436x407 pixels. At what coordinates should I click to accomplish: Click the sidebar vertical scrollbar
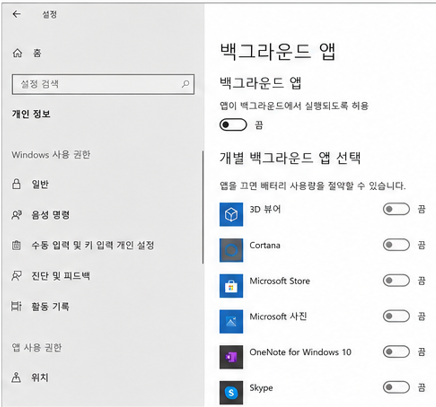click(203, 207)
